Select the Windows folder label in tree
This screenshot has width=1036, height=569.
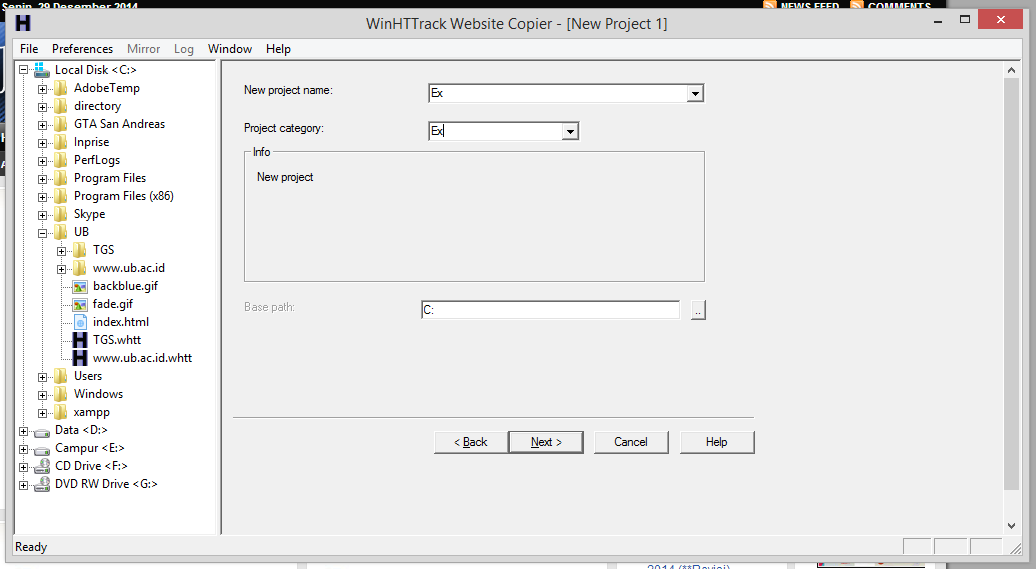(98, 394)
